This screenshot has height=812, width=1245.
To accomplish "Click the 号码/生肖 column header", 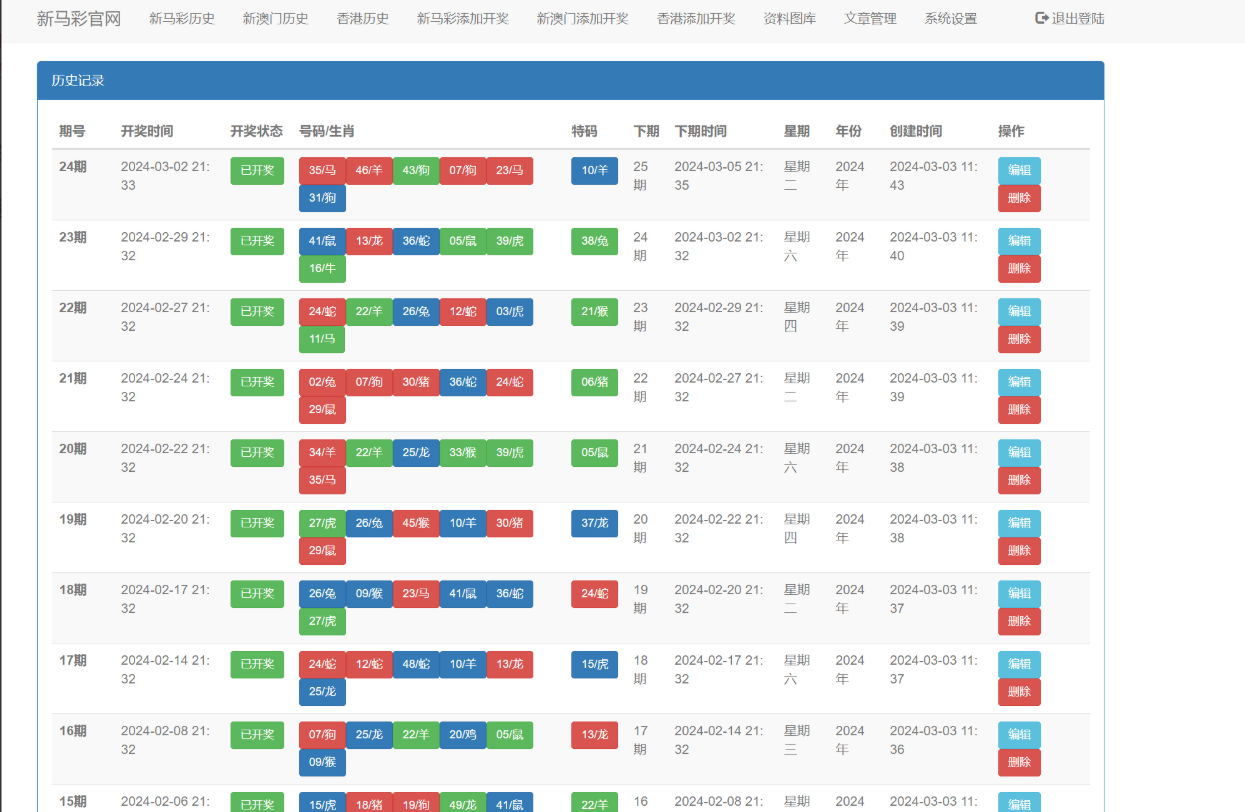I will click(327, 131).
